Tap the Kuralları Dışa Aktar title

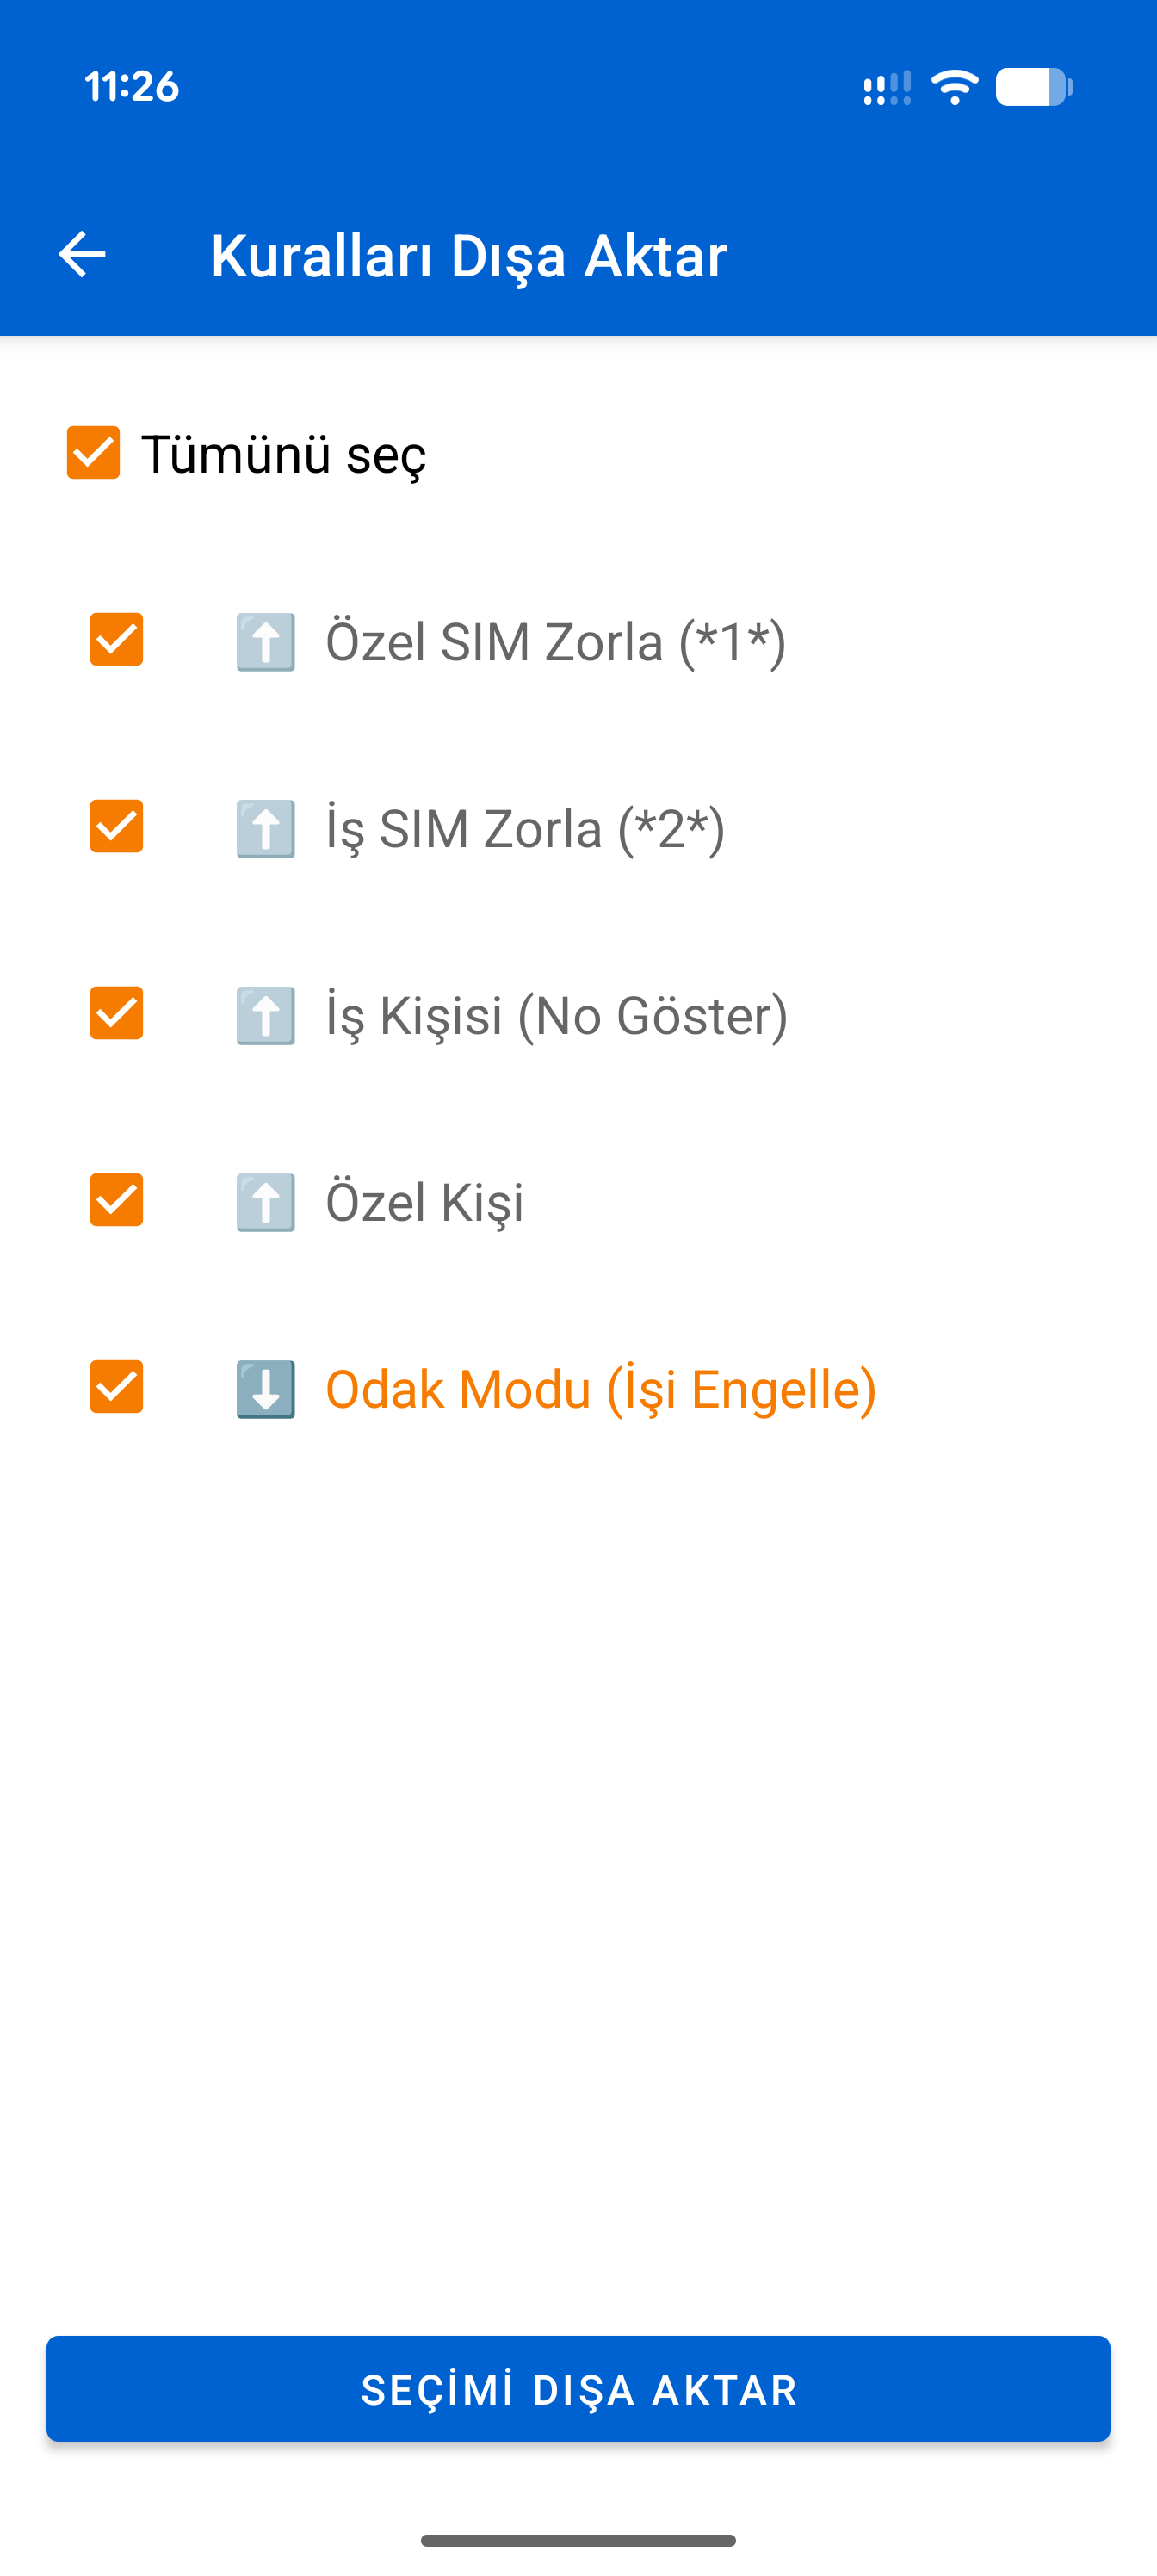click(468, 255)
